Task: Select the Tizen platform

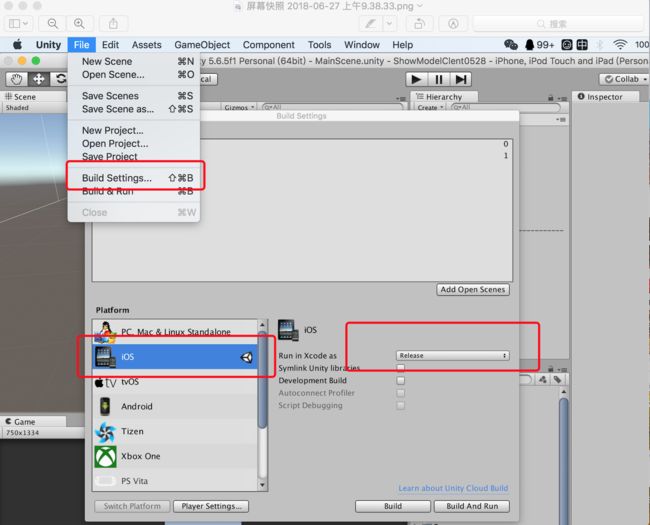Action: coord(175,431)
